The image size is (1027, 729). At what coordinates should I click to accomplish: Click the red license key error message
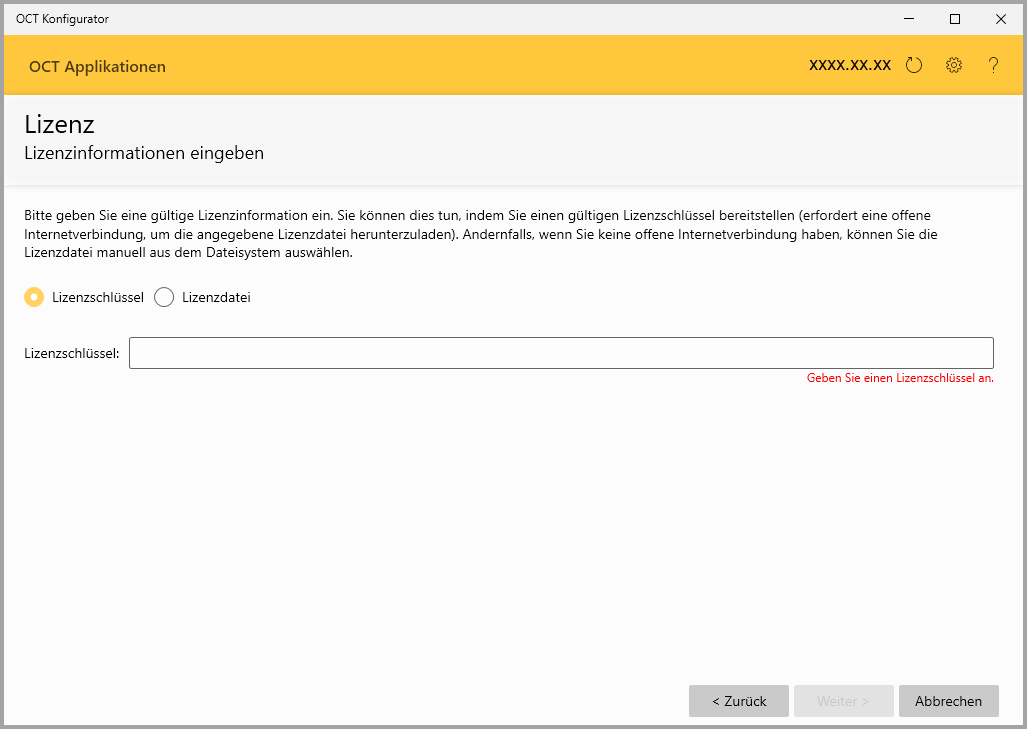point(899,378)
